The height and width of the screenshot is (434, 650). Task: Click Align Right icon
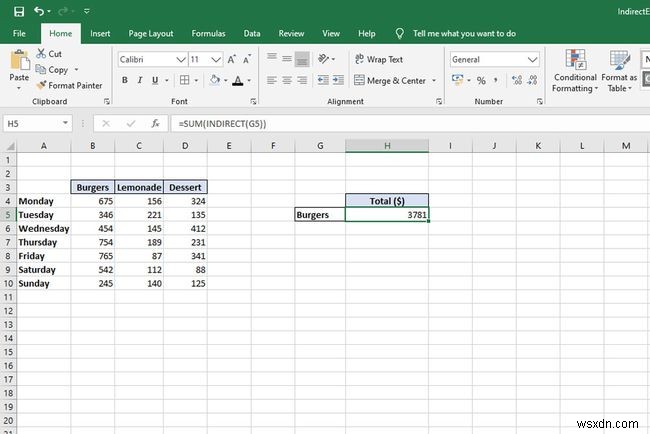[302, 80]
